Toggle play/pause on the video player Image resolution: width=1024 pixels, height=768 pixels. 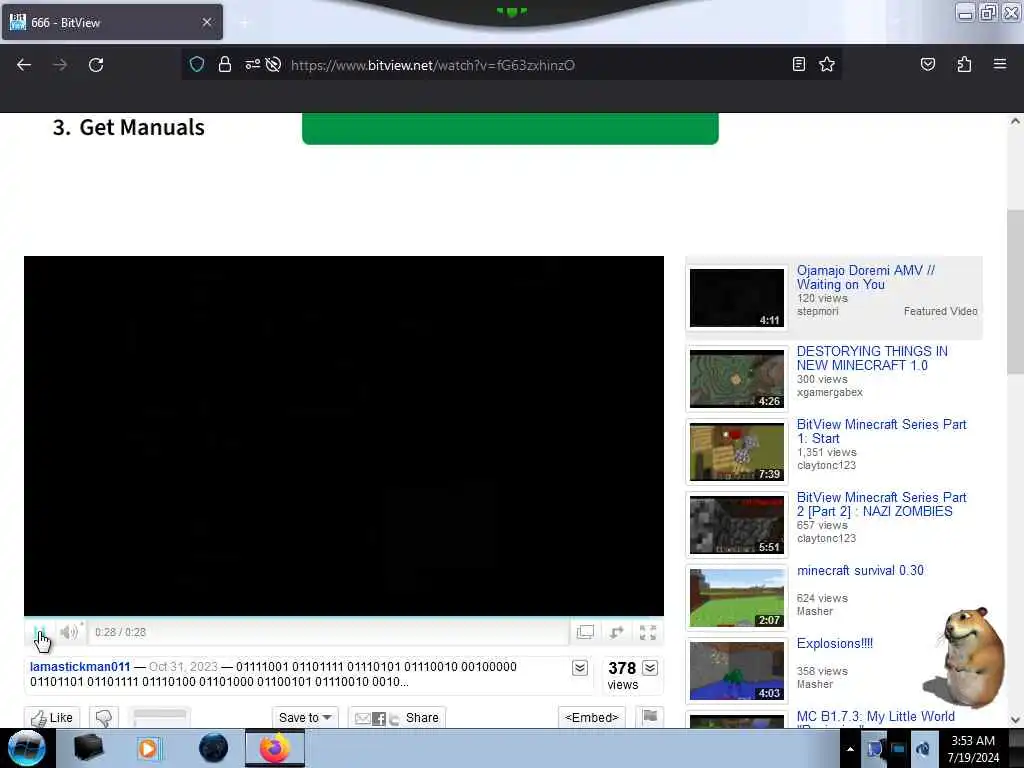coord(40,632)
